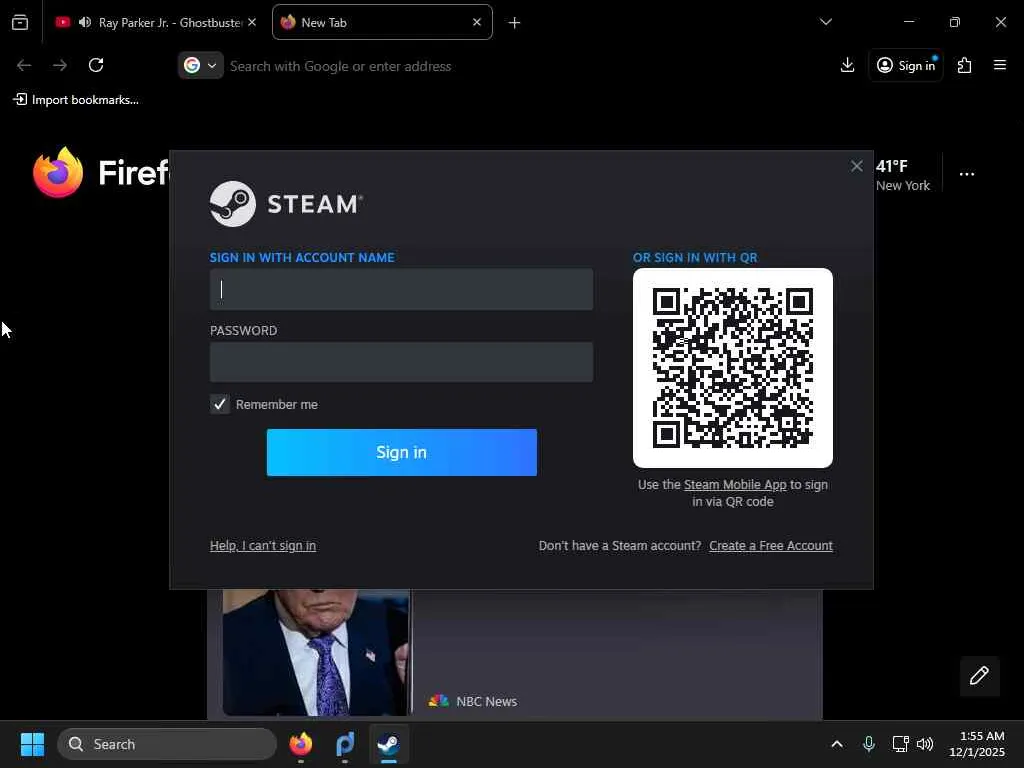Open Create a Free Account link
The image size is (1024, 768).
(771, 545)
